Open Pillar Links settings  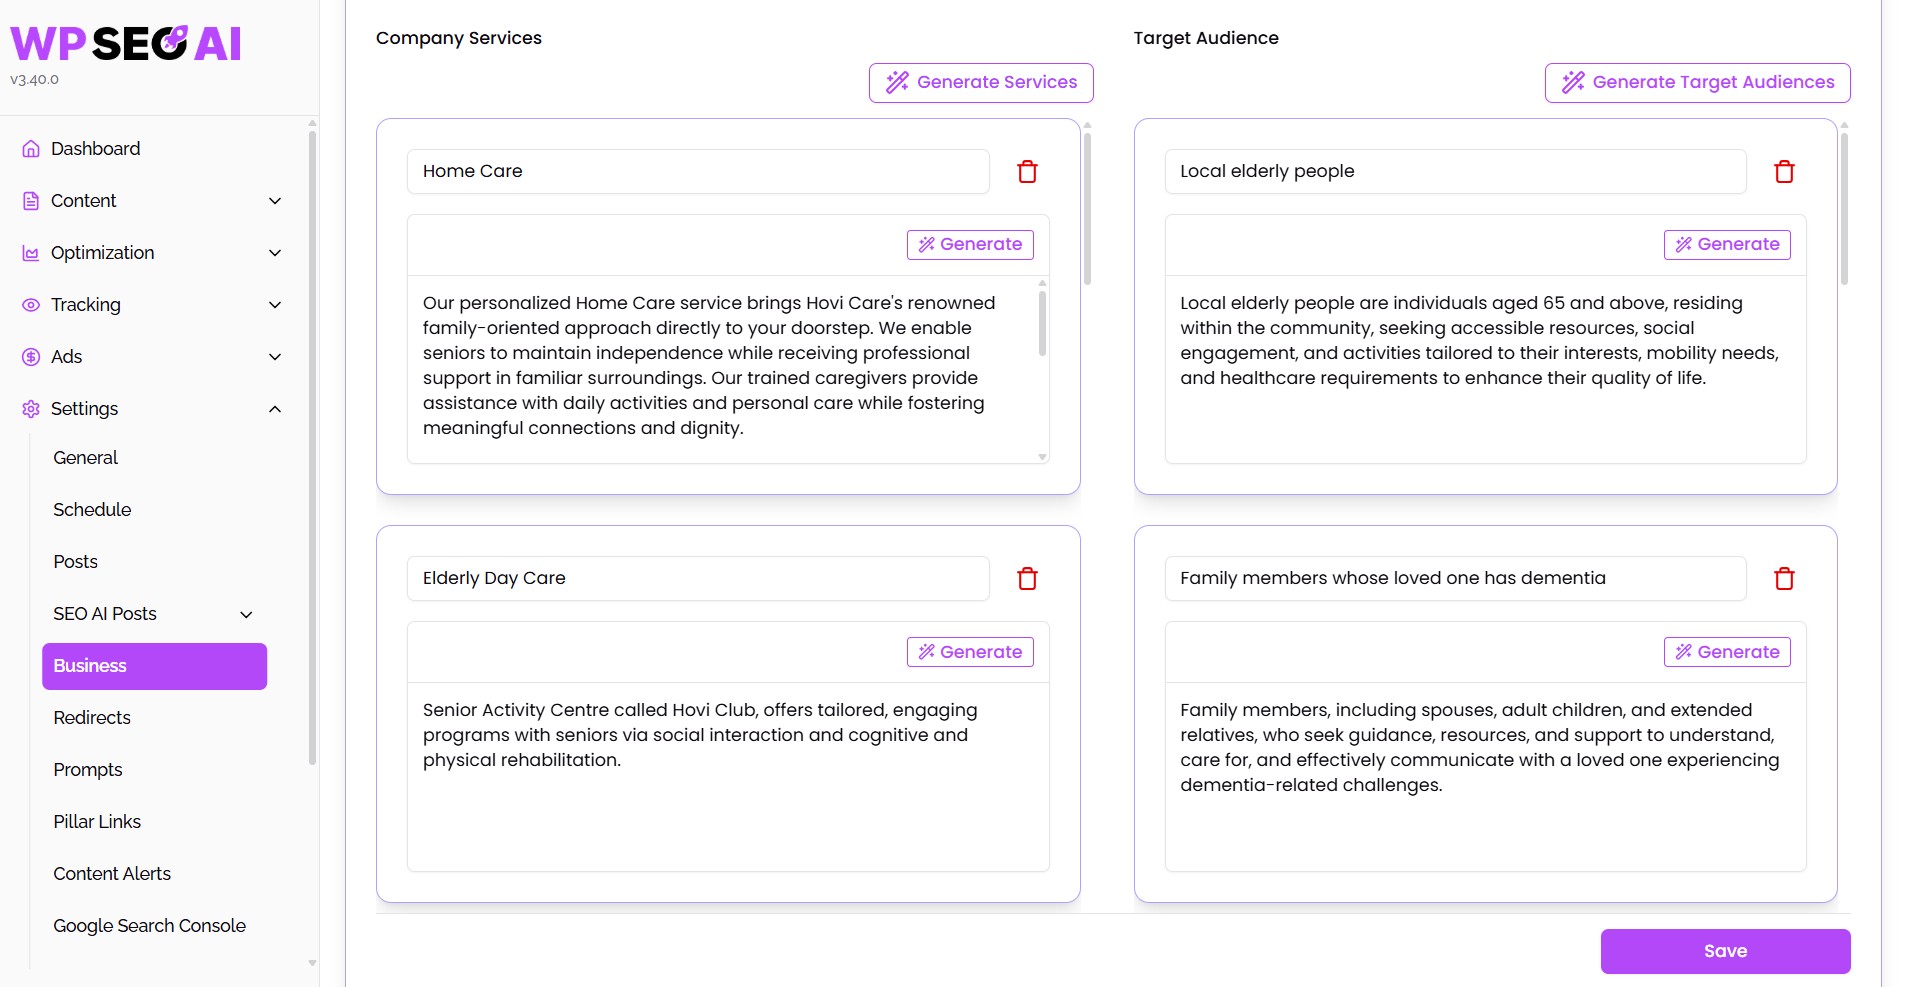[x=97, y=822]
